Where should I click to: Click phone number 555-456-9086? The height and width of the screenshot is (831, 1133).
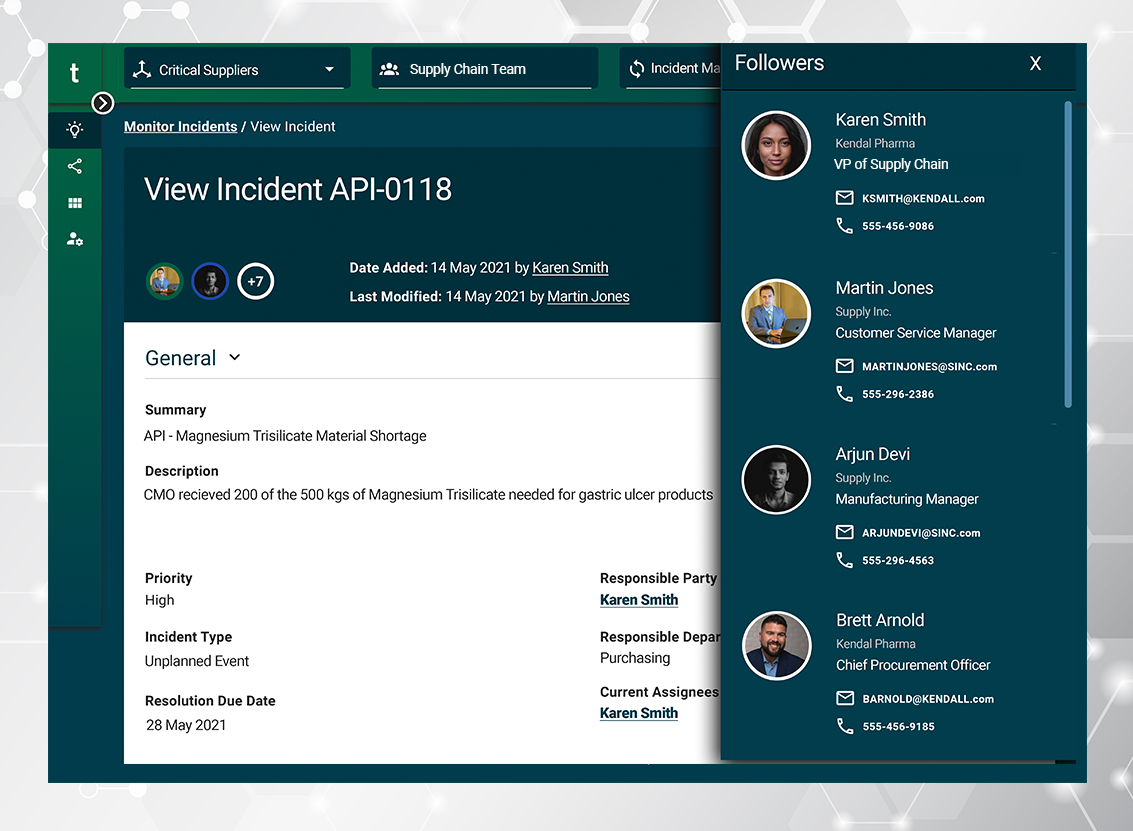point(897,226)
